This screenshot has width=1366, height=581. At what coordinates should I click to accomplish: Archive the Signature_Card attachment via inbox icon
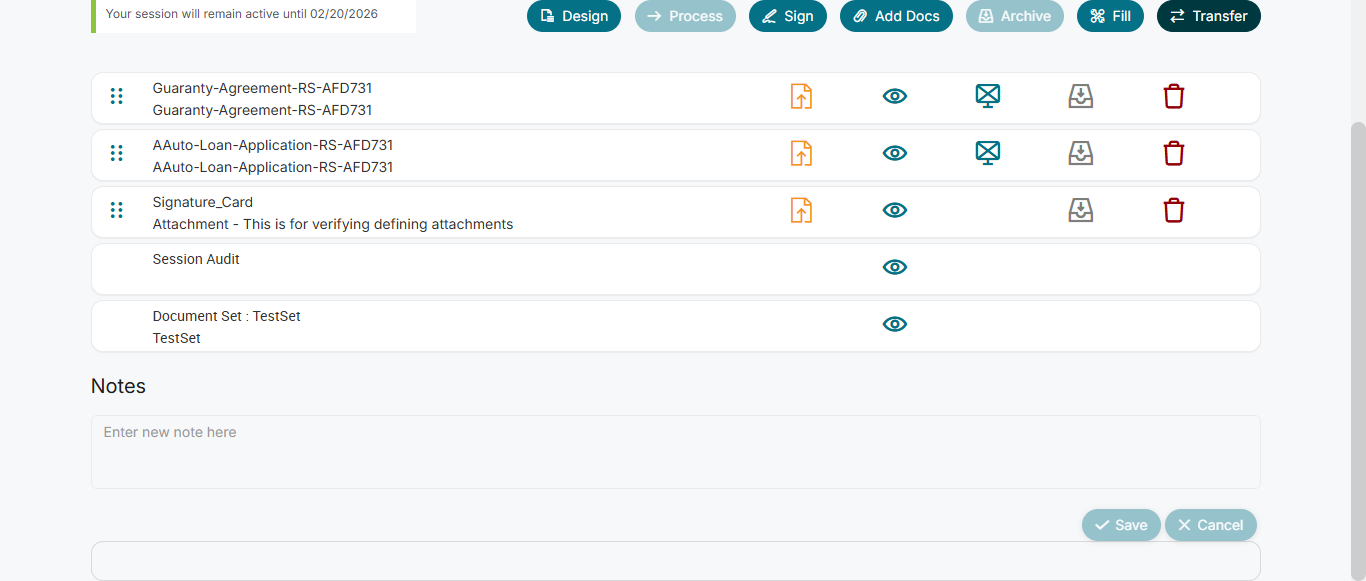pos(1081,210)
